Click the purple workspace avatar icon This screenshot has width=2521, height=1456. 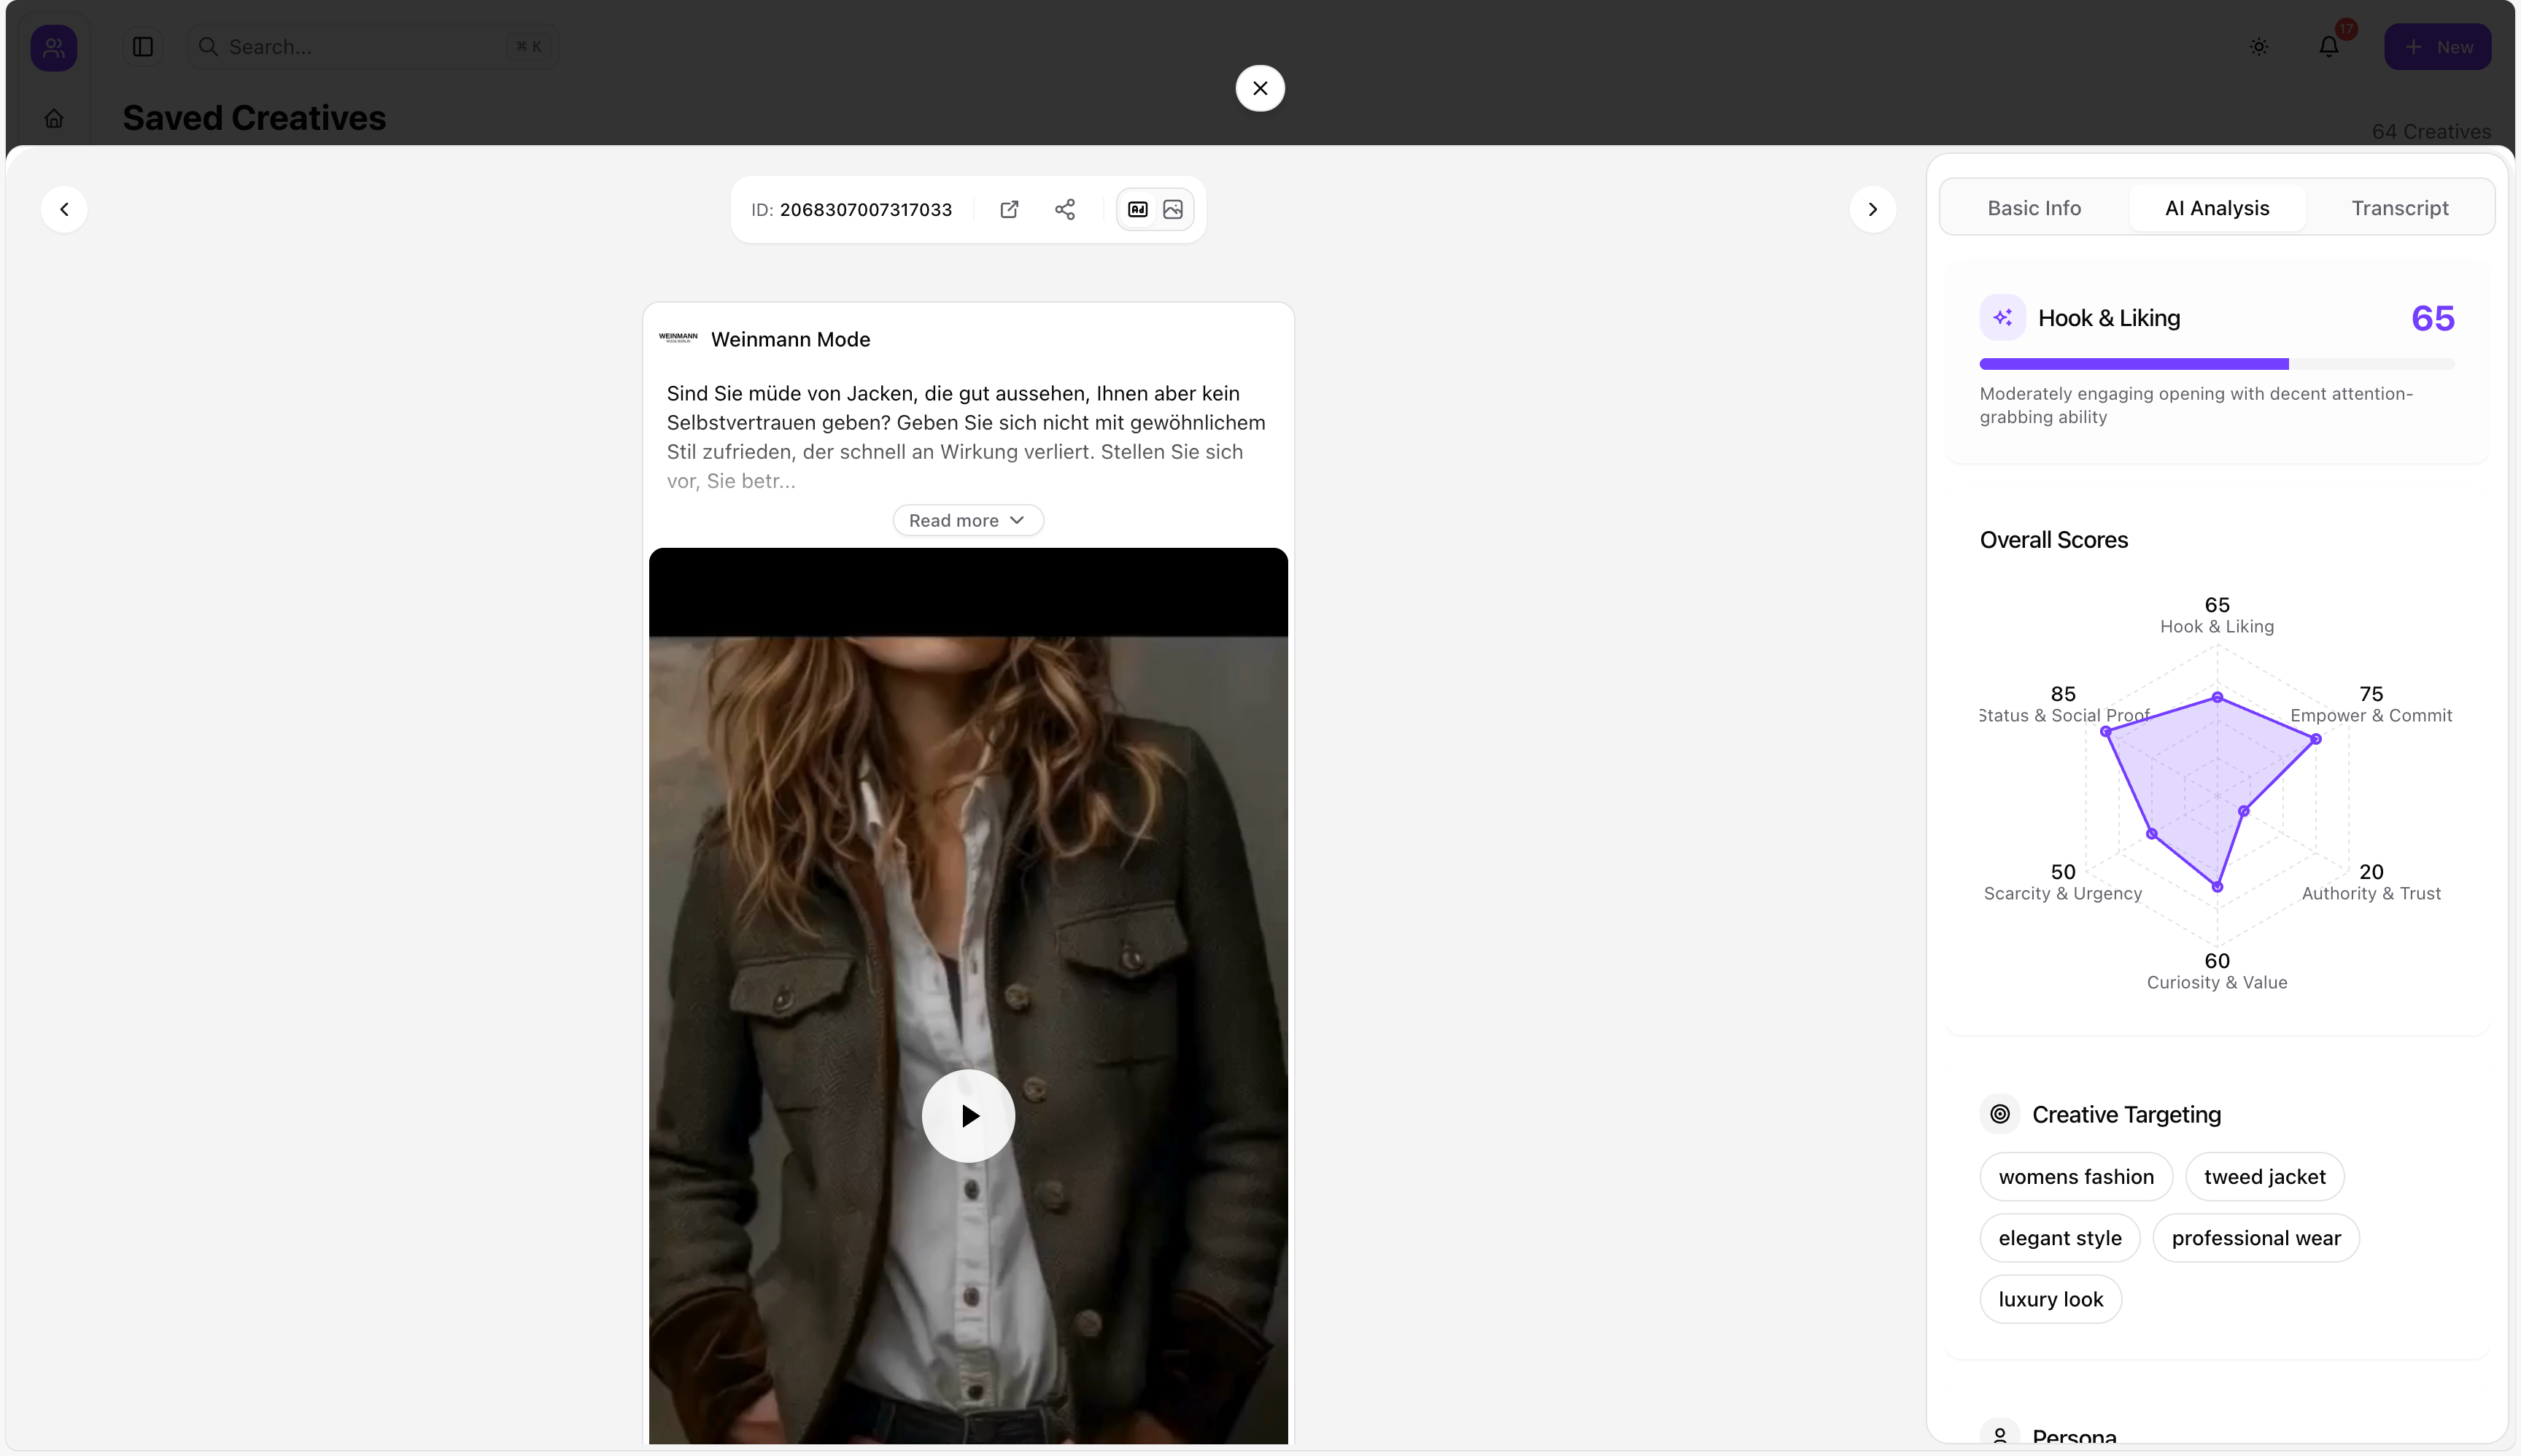coord(54,47)
